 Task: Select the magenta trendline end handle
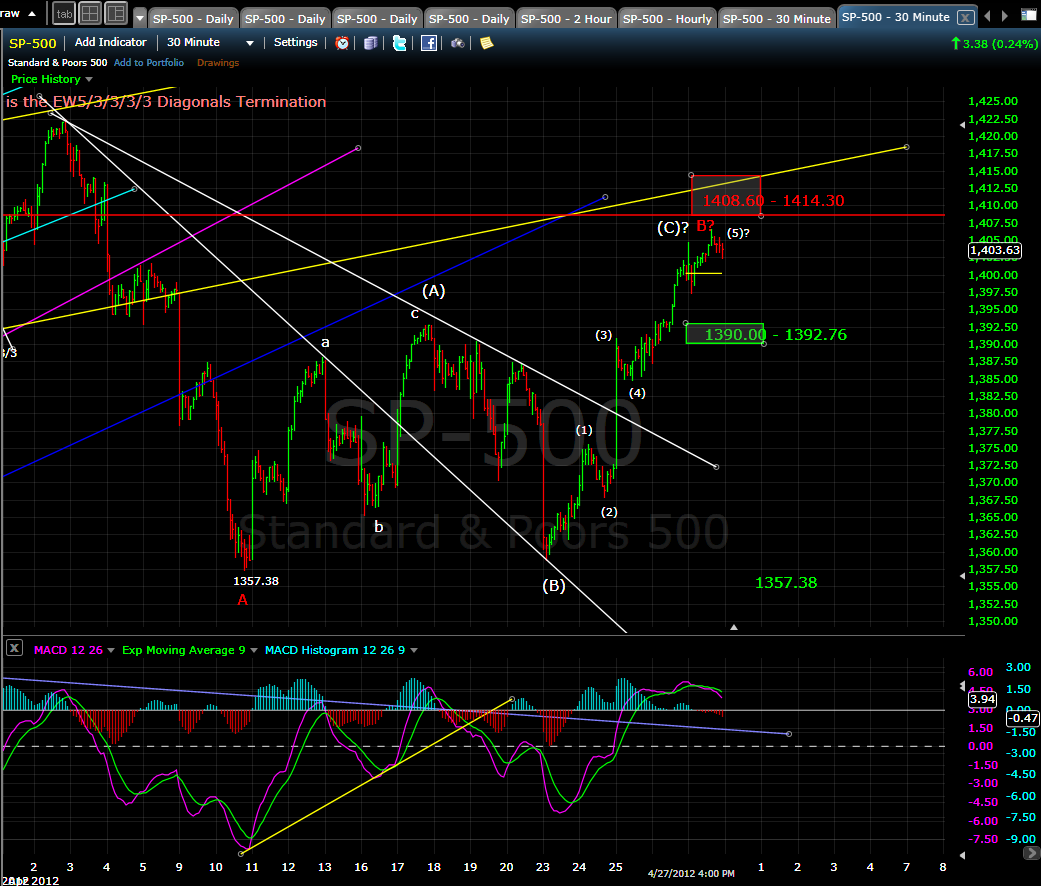pos(358,148)
